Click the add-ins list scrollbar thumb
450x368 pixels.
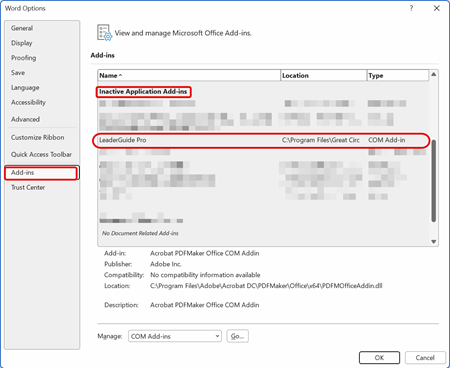click(x=434, y=181)
